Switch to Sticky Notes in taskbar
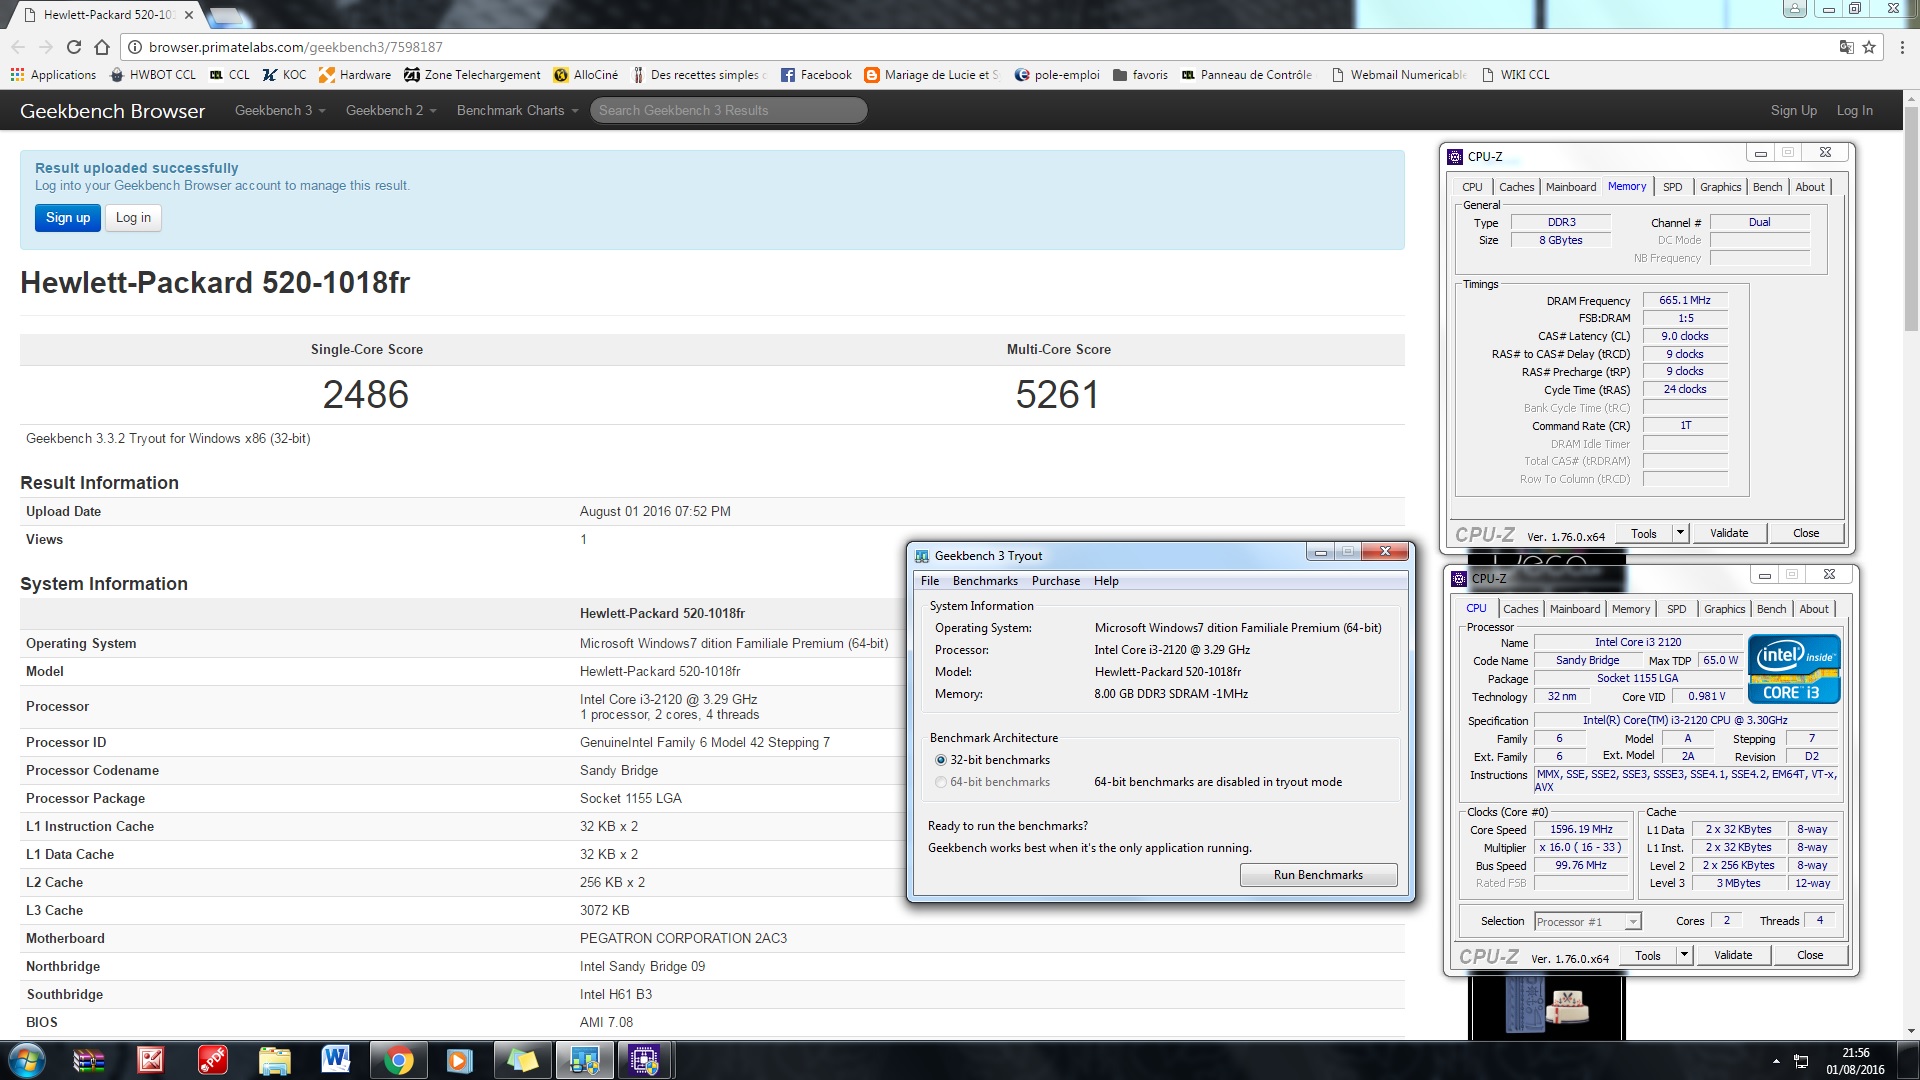1920x1080 pixels. [522, 1060]
